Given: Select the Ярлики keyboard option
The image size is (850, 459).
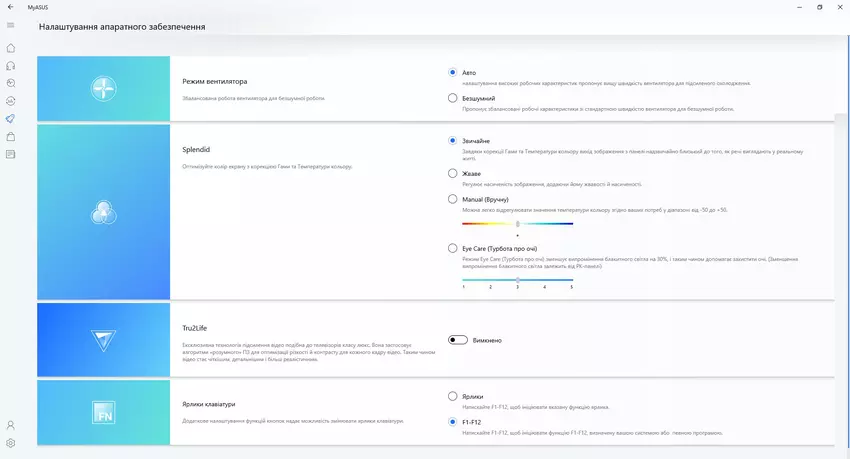Looking at the screenshot, I should point(453,396).
